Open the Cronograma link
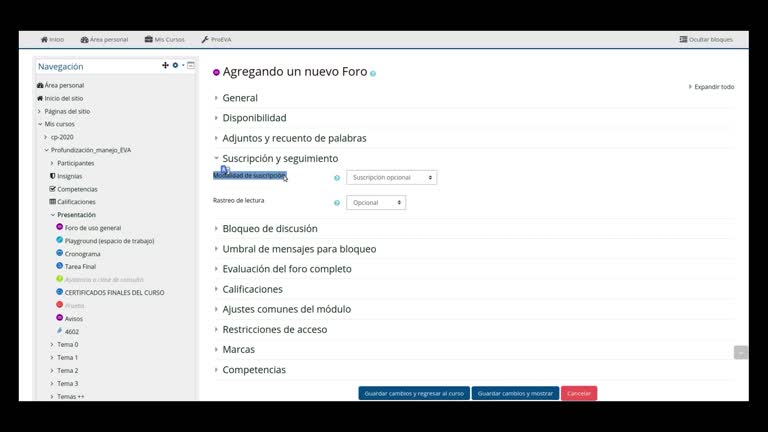This screenshot has width=768, height=432. [x=82, y=254]
